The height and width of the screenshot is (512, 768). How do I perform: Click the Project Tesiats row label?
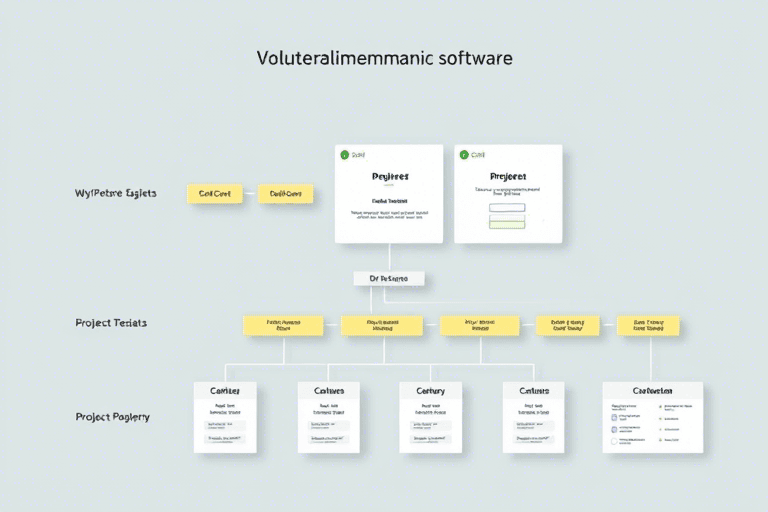pyautogui.click(x=112, y=323)
